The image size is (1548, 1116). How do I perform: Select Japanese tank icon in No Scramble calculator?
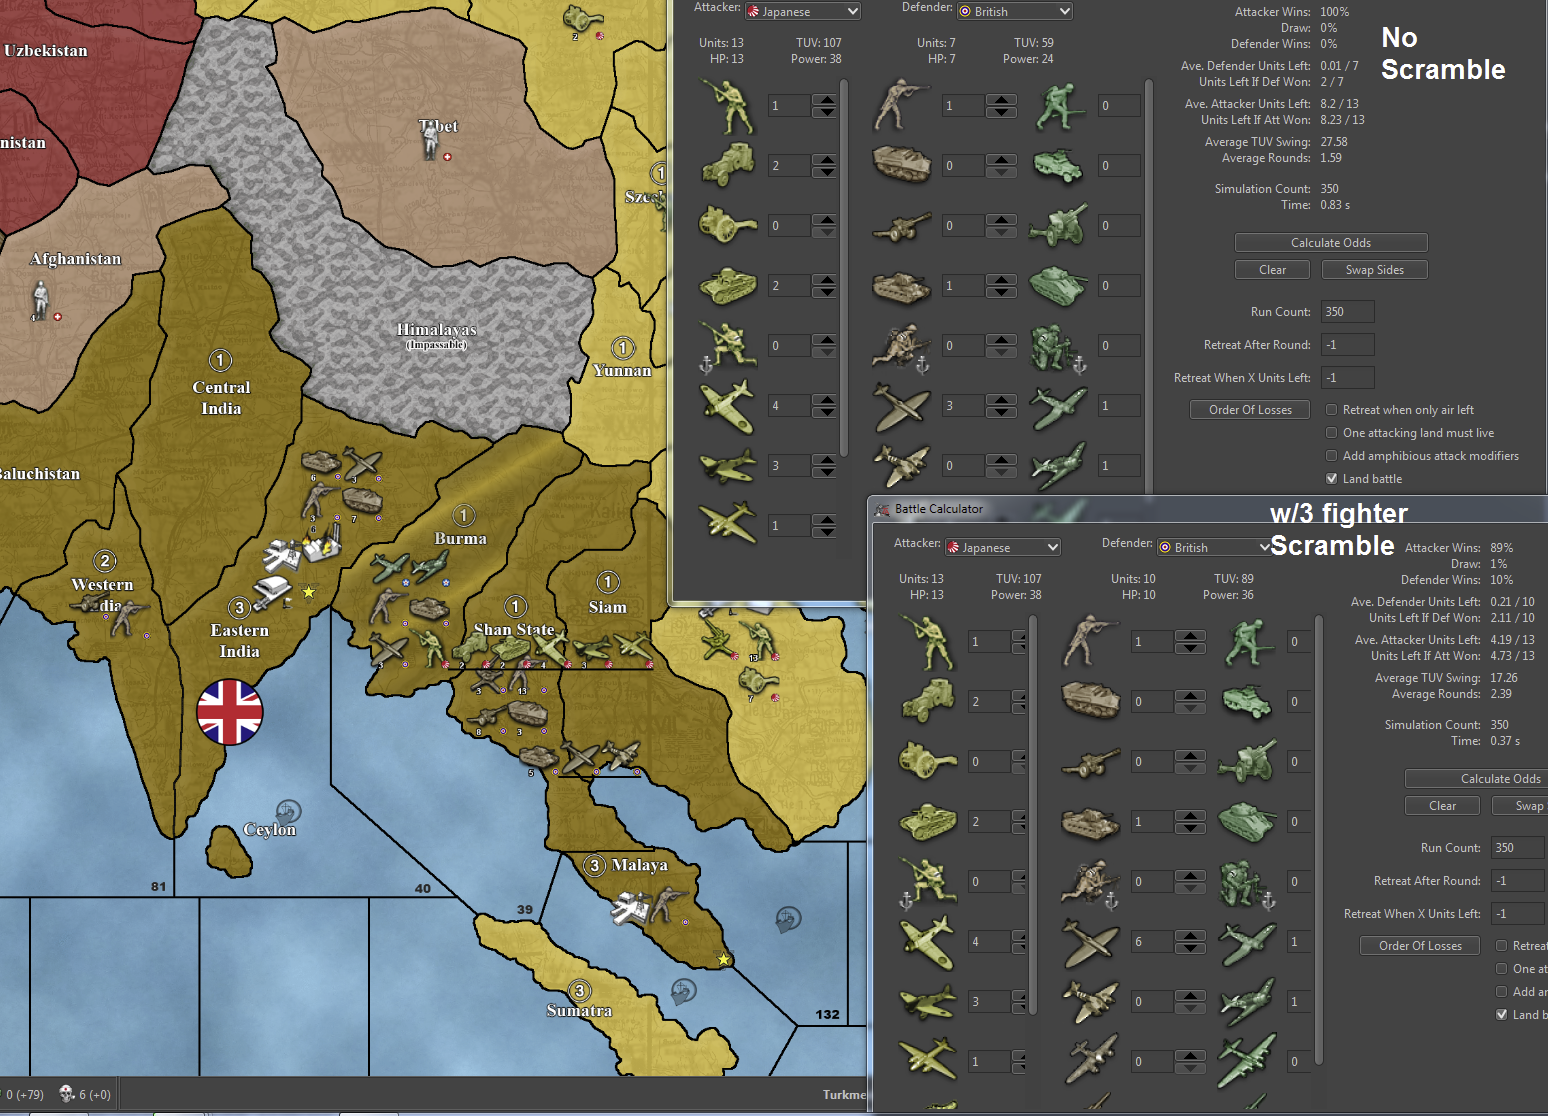pos(727,286)
